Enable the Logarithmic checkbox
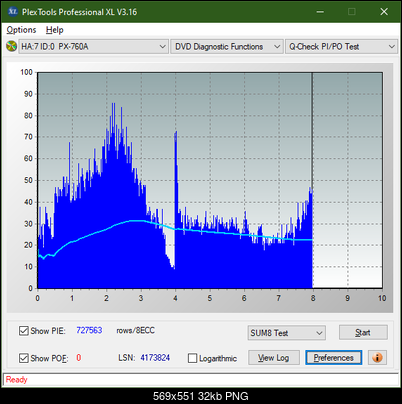Screen dimensions: 402x404 tap(192, 358)
